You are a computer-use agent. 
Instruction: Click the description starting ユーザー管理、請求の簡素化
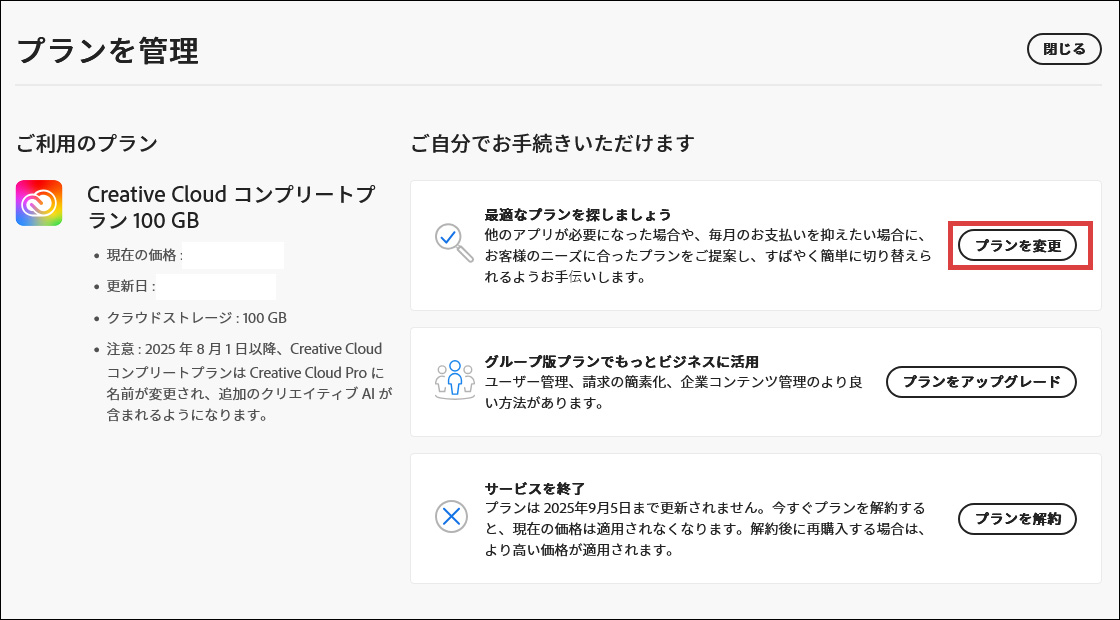pyautogui.click(x=674, y=393)
